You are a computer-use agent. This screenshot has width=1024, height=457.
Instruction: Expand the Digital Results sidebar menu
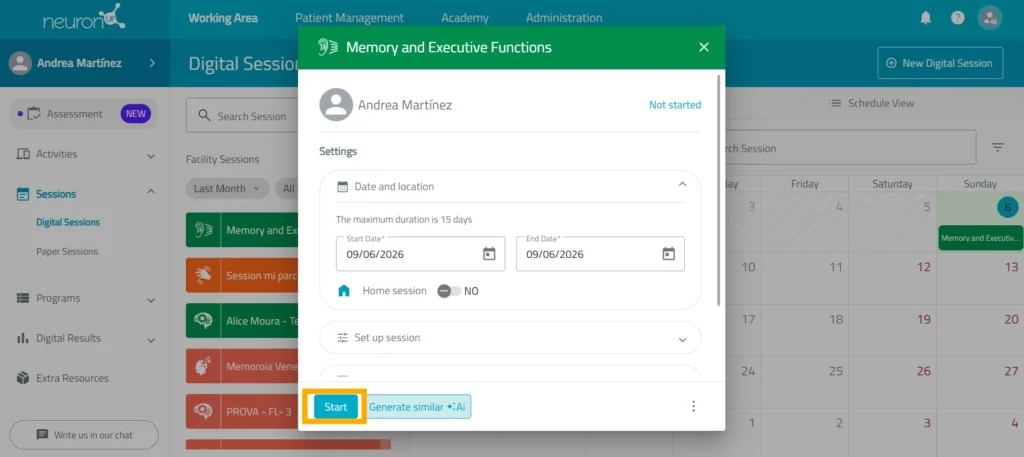pos(151,339)
